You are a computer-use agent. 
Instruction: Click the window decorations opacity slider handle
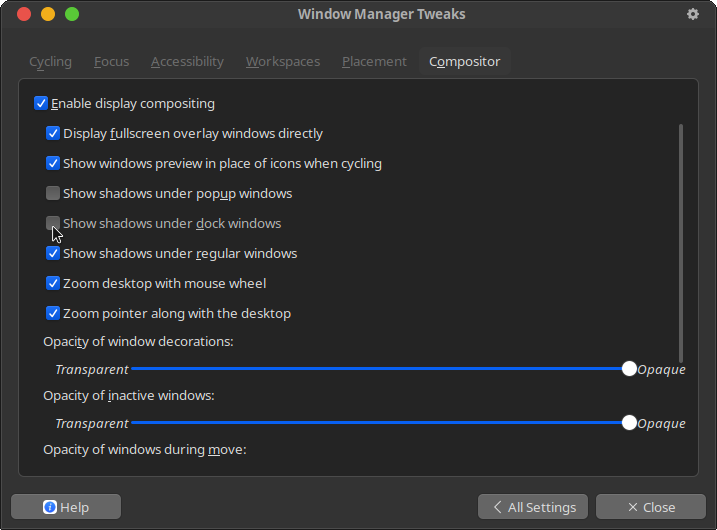click(629, 369)
